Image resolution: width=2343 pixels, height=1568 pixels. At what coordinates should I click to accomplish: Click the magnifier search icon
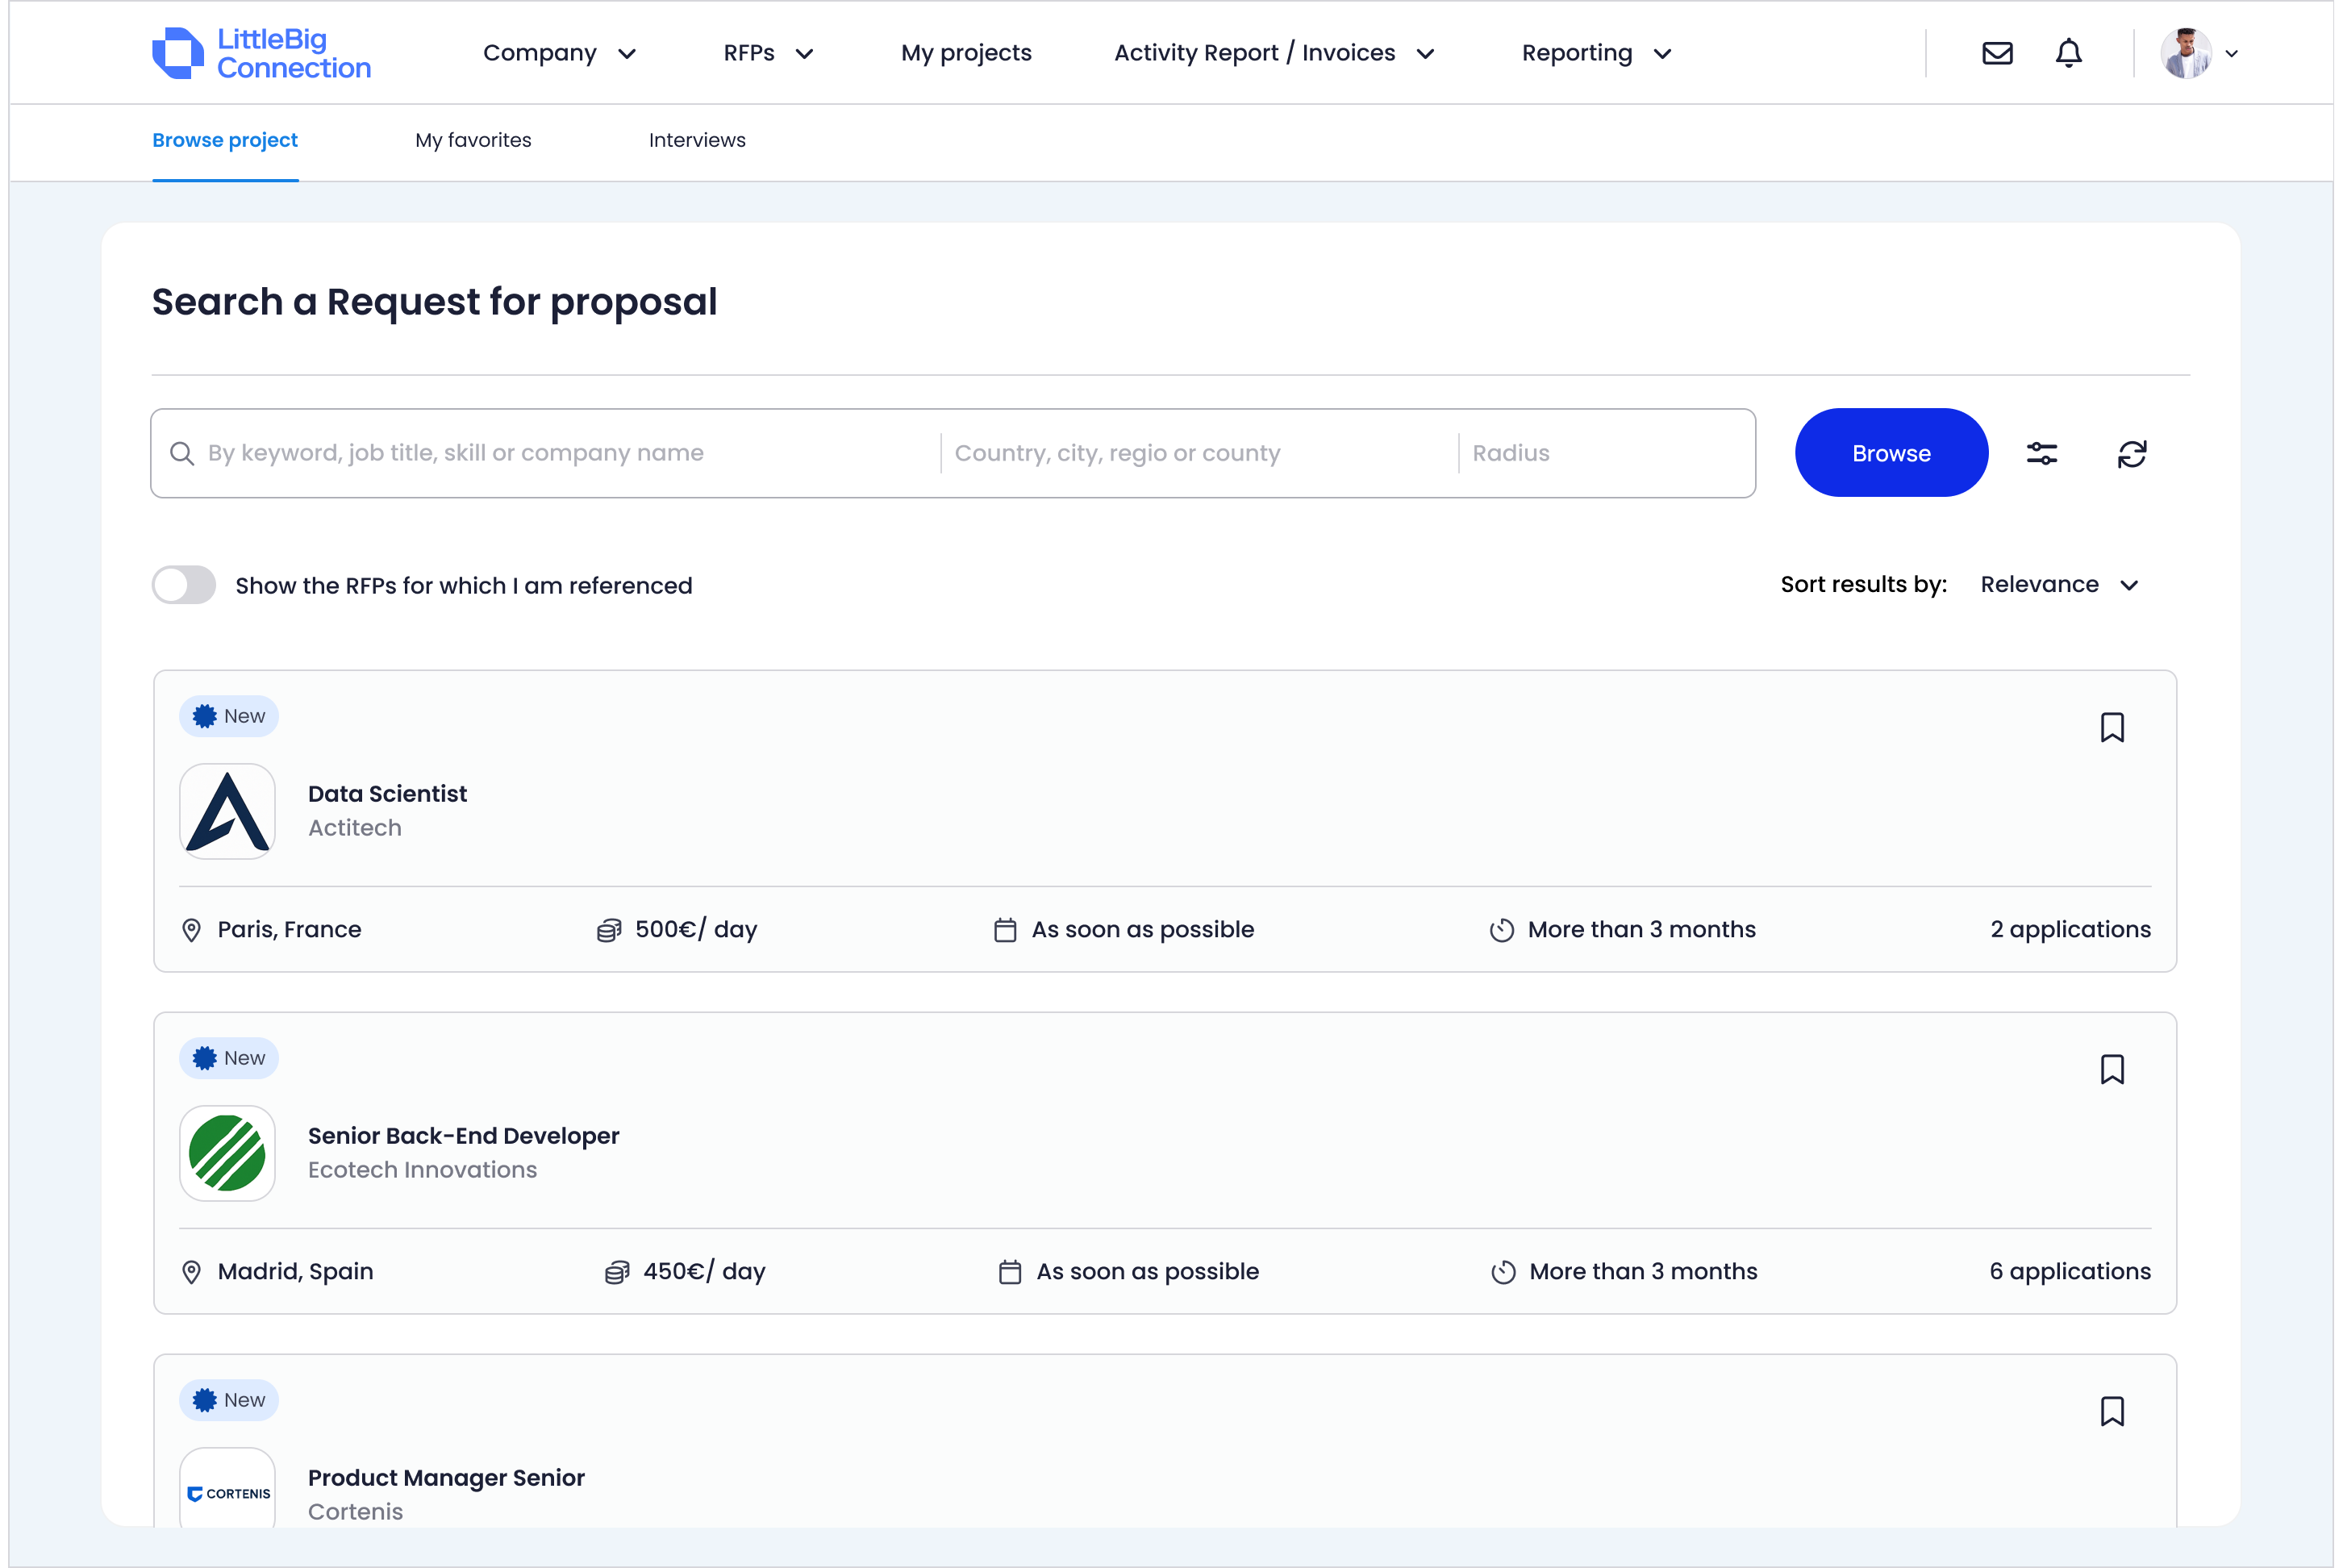[x=181, y=453]
